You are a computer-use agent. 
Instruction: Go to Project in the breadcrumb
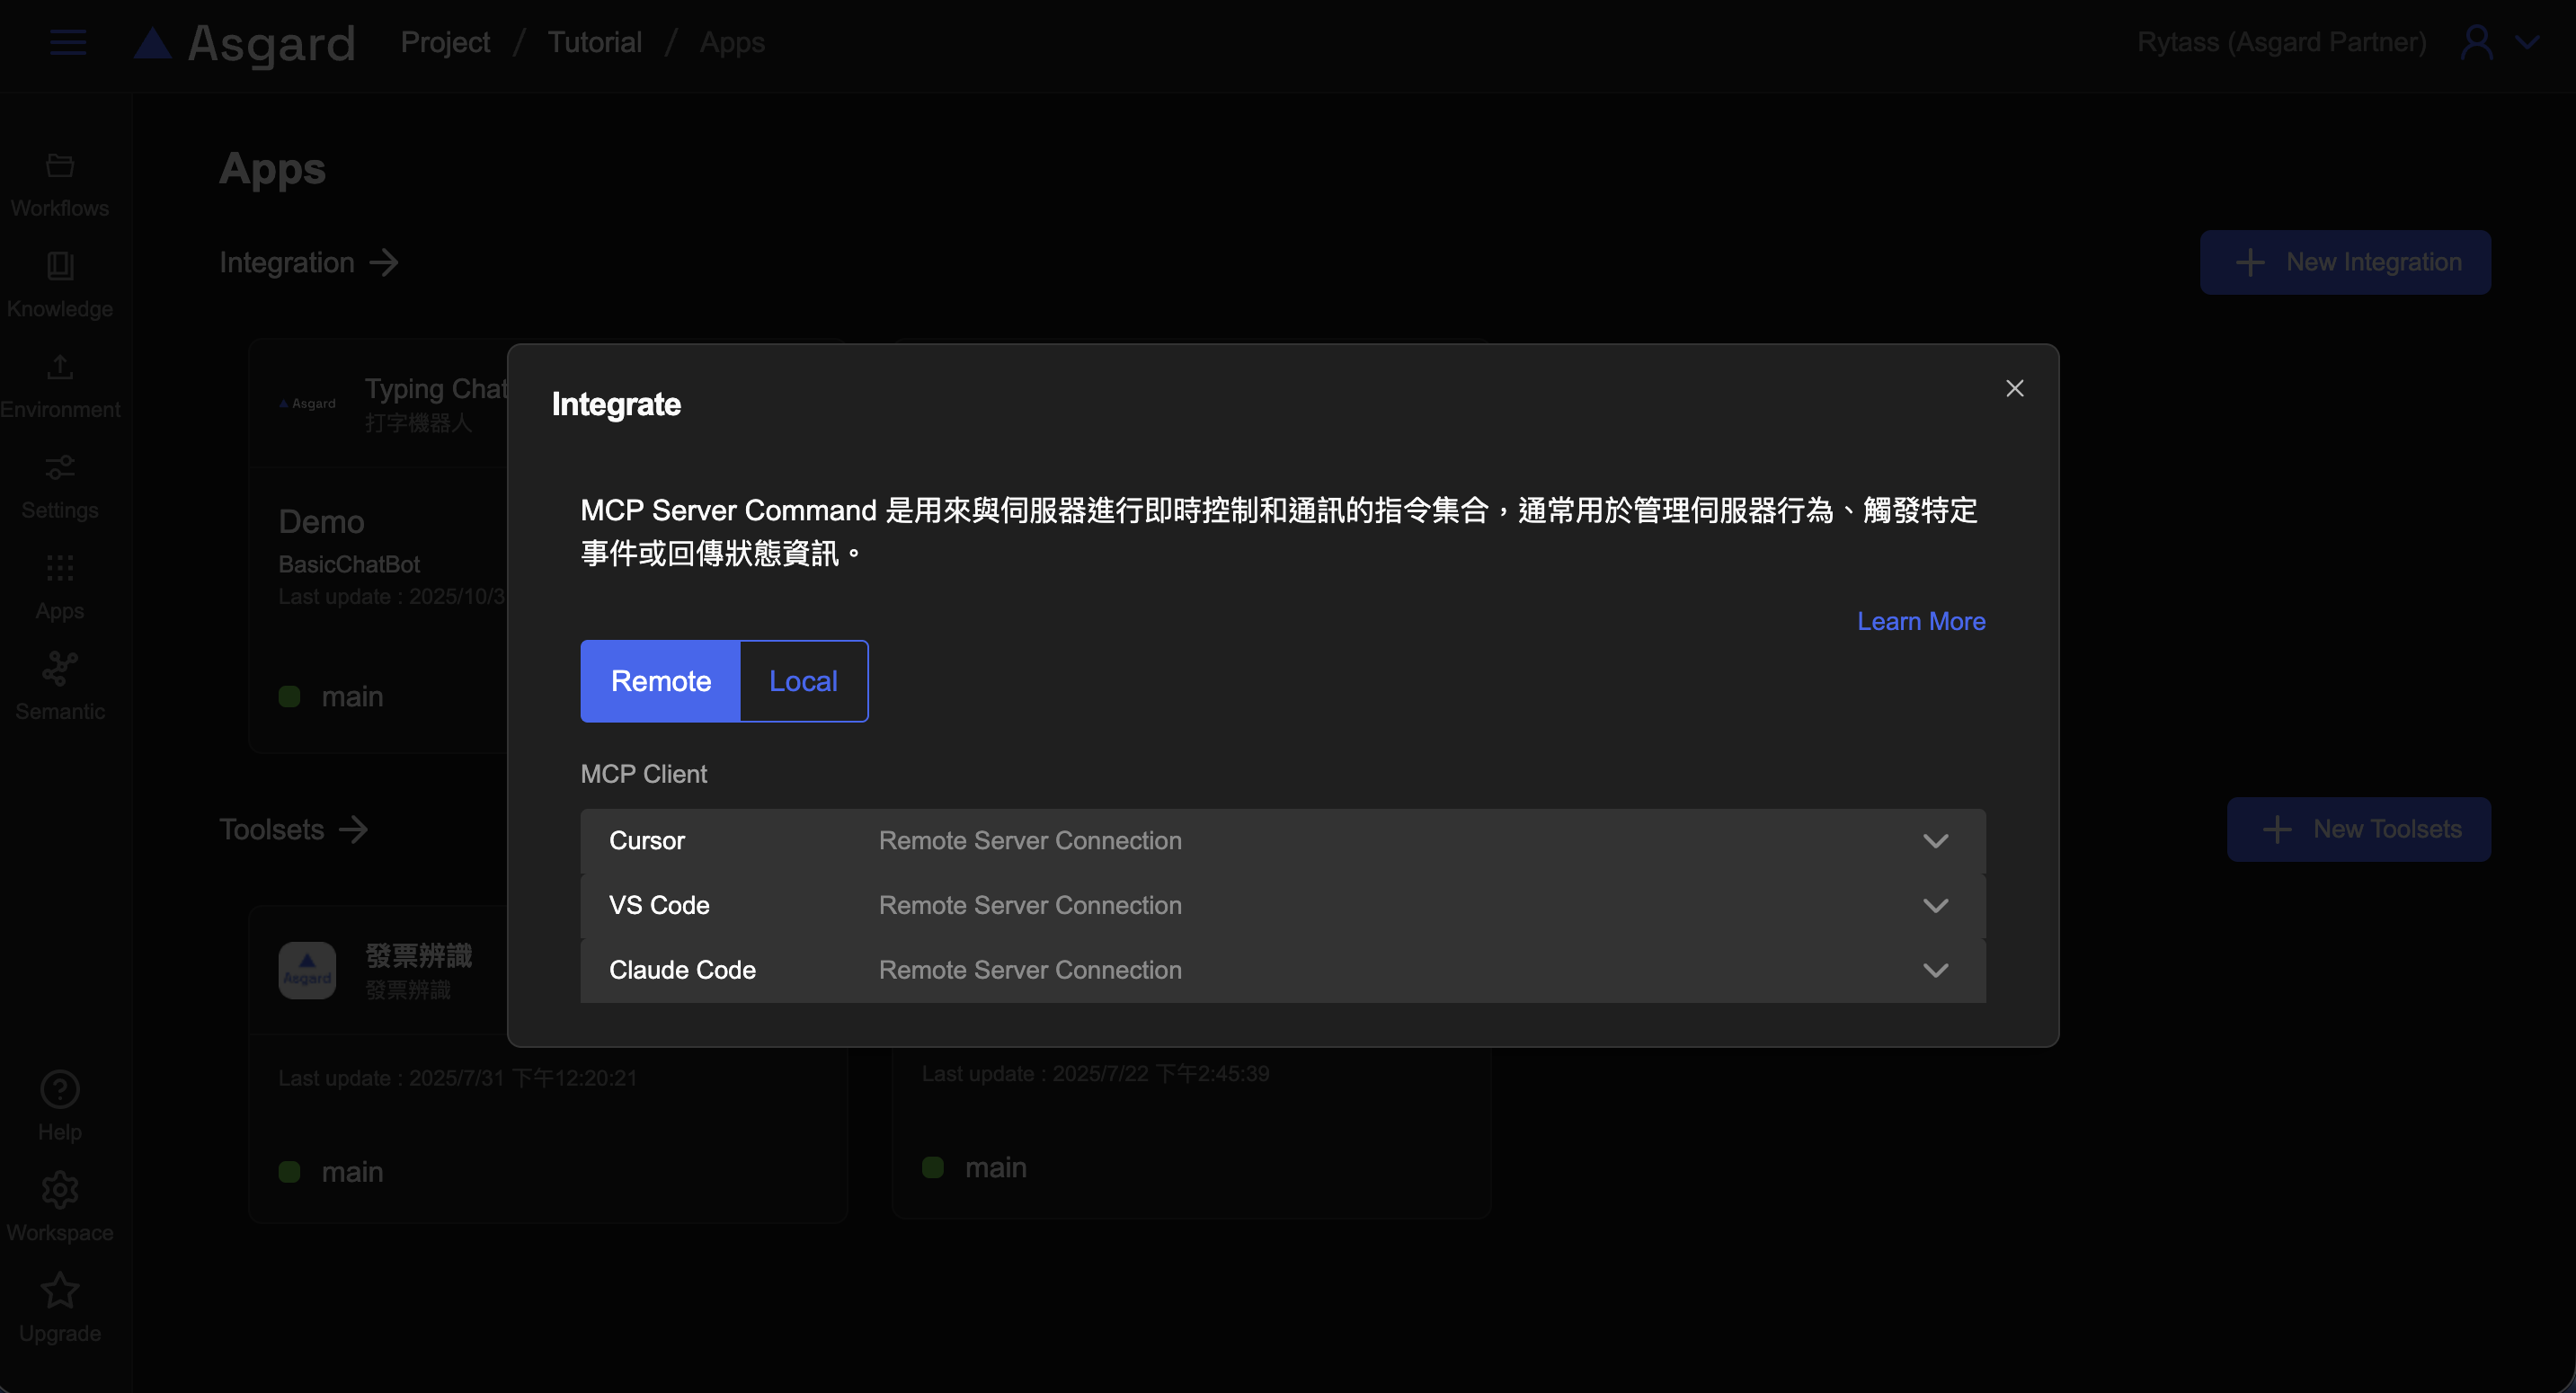pyautogui.click(x=445, y=42)
